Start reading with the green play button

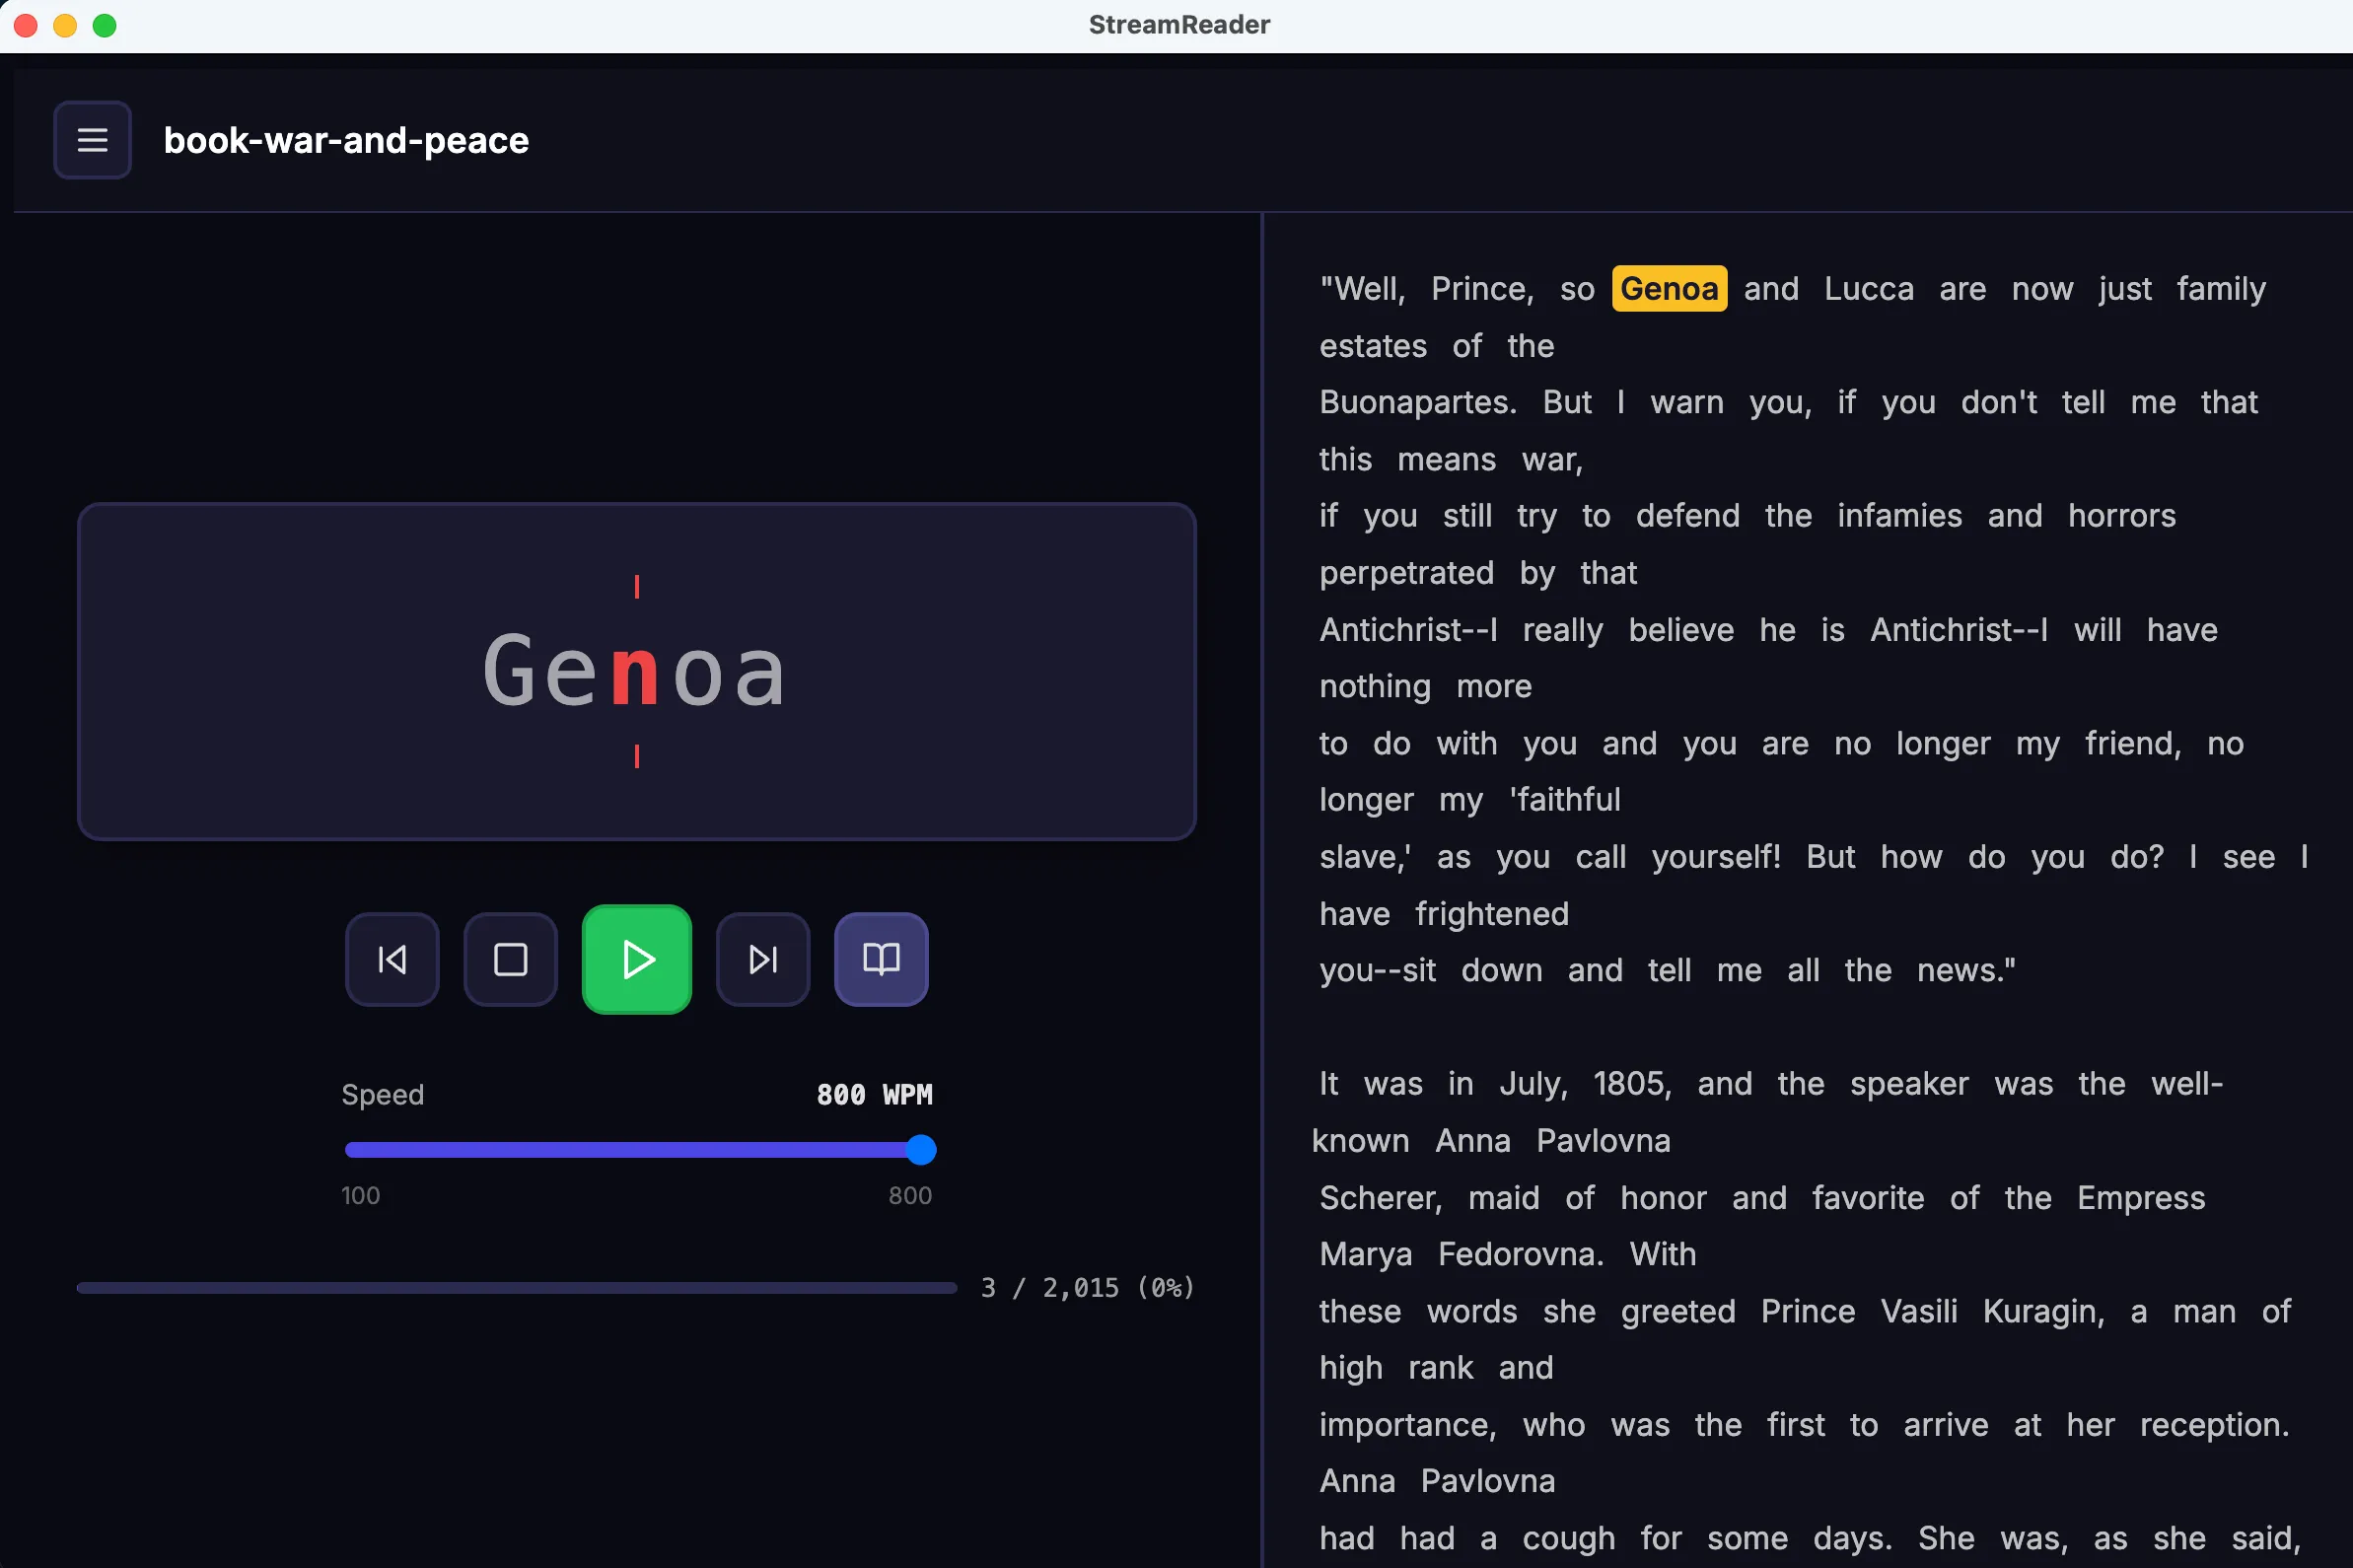(x=637, y=959)
